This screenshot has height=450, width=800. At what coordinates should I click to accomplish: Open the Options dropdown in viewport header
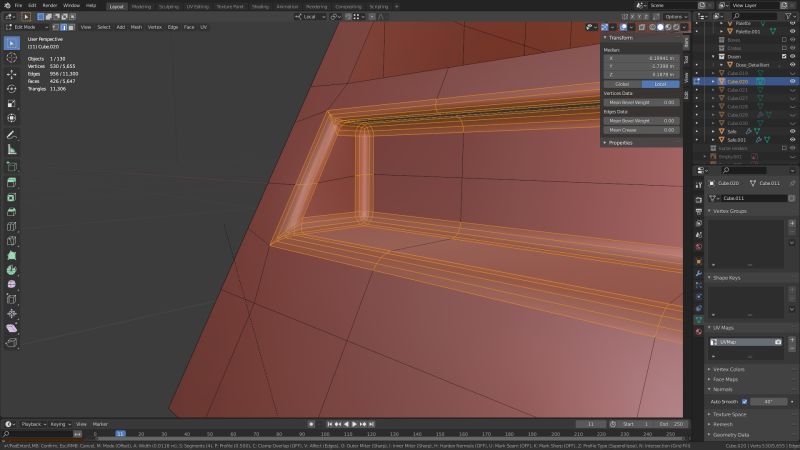tap(676, 17)
